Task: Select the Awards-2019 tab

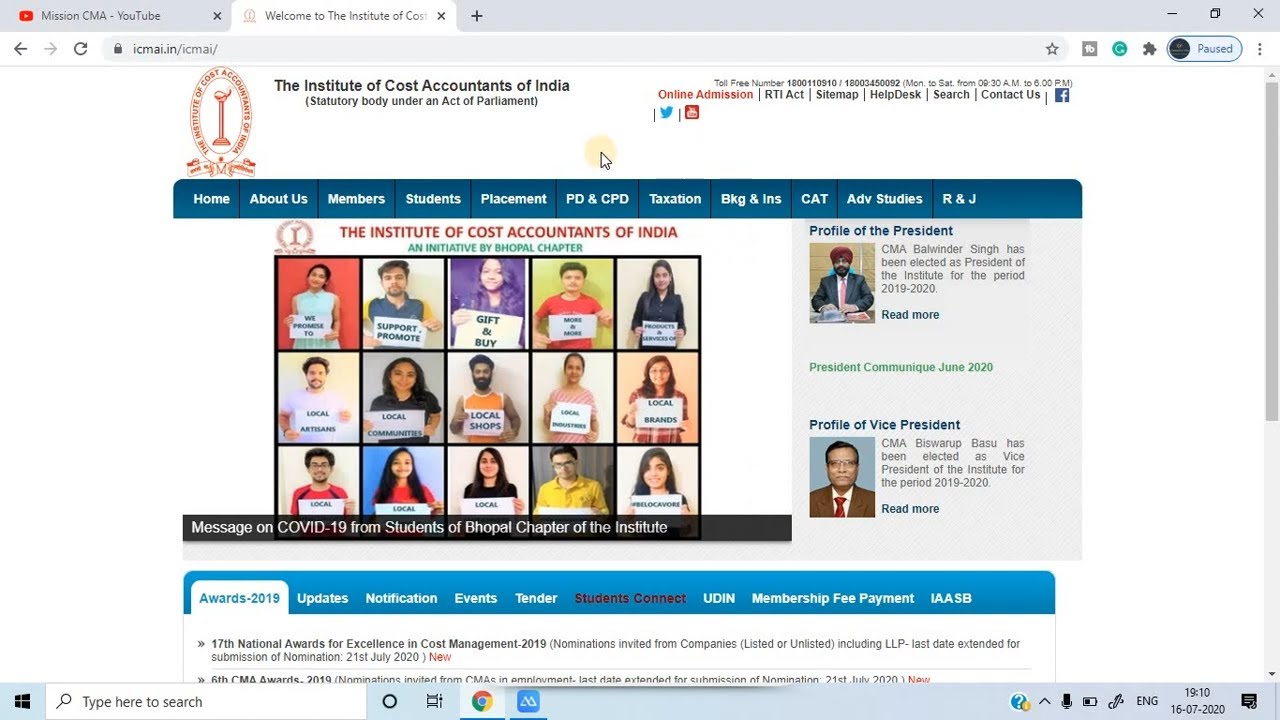Action: click(x=239, y=598)
